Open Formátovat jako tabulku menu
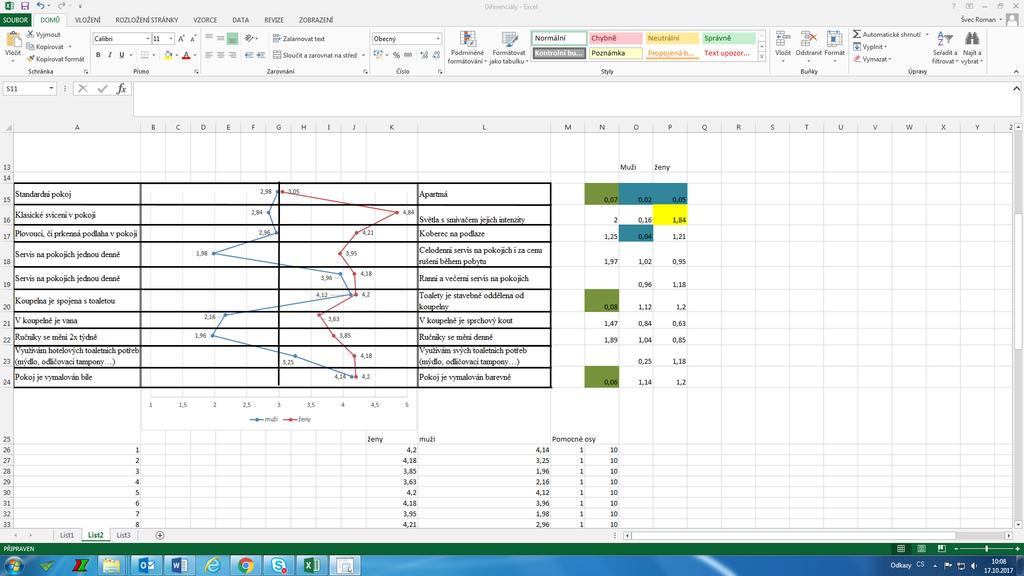The width and height of the screenshot is (1024, 576). pyautogui.click(x=509, y=48)
